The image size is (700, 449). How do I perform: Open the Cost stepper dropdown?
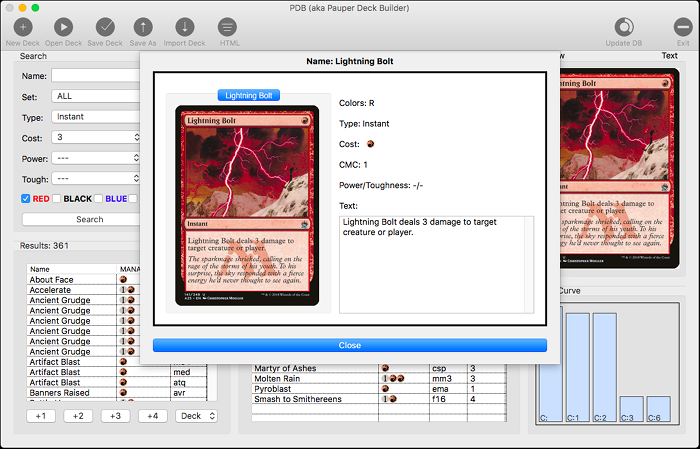(x=96, y=137)
